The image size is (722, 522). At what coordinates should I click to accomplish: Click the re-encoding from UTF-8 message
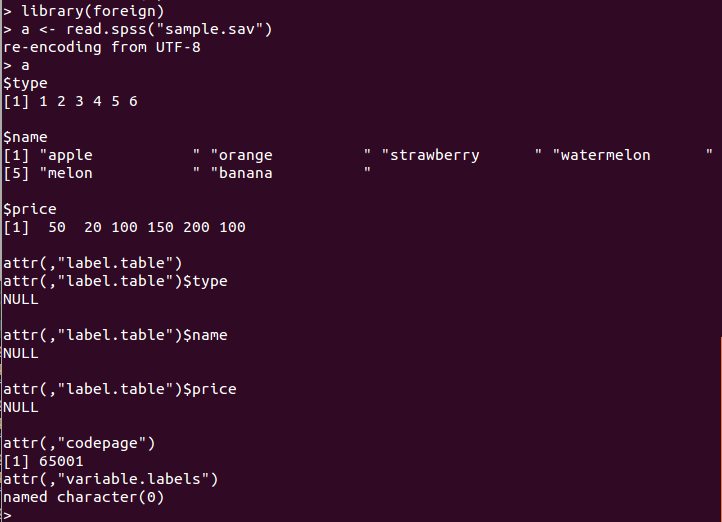(x=102, y=47)
